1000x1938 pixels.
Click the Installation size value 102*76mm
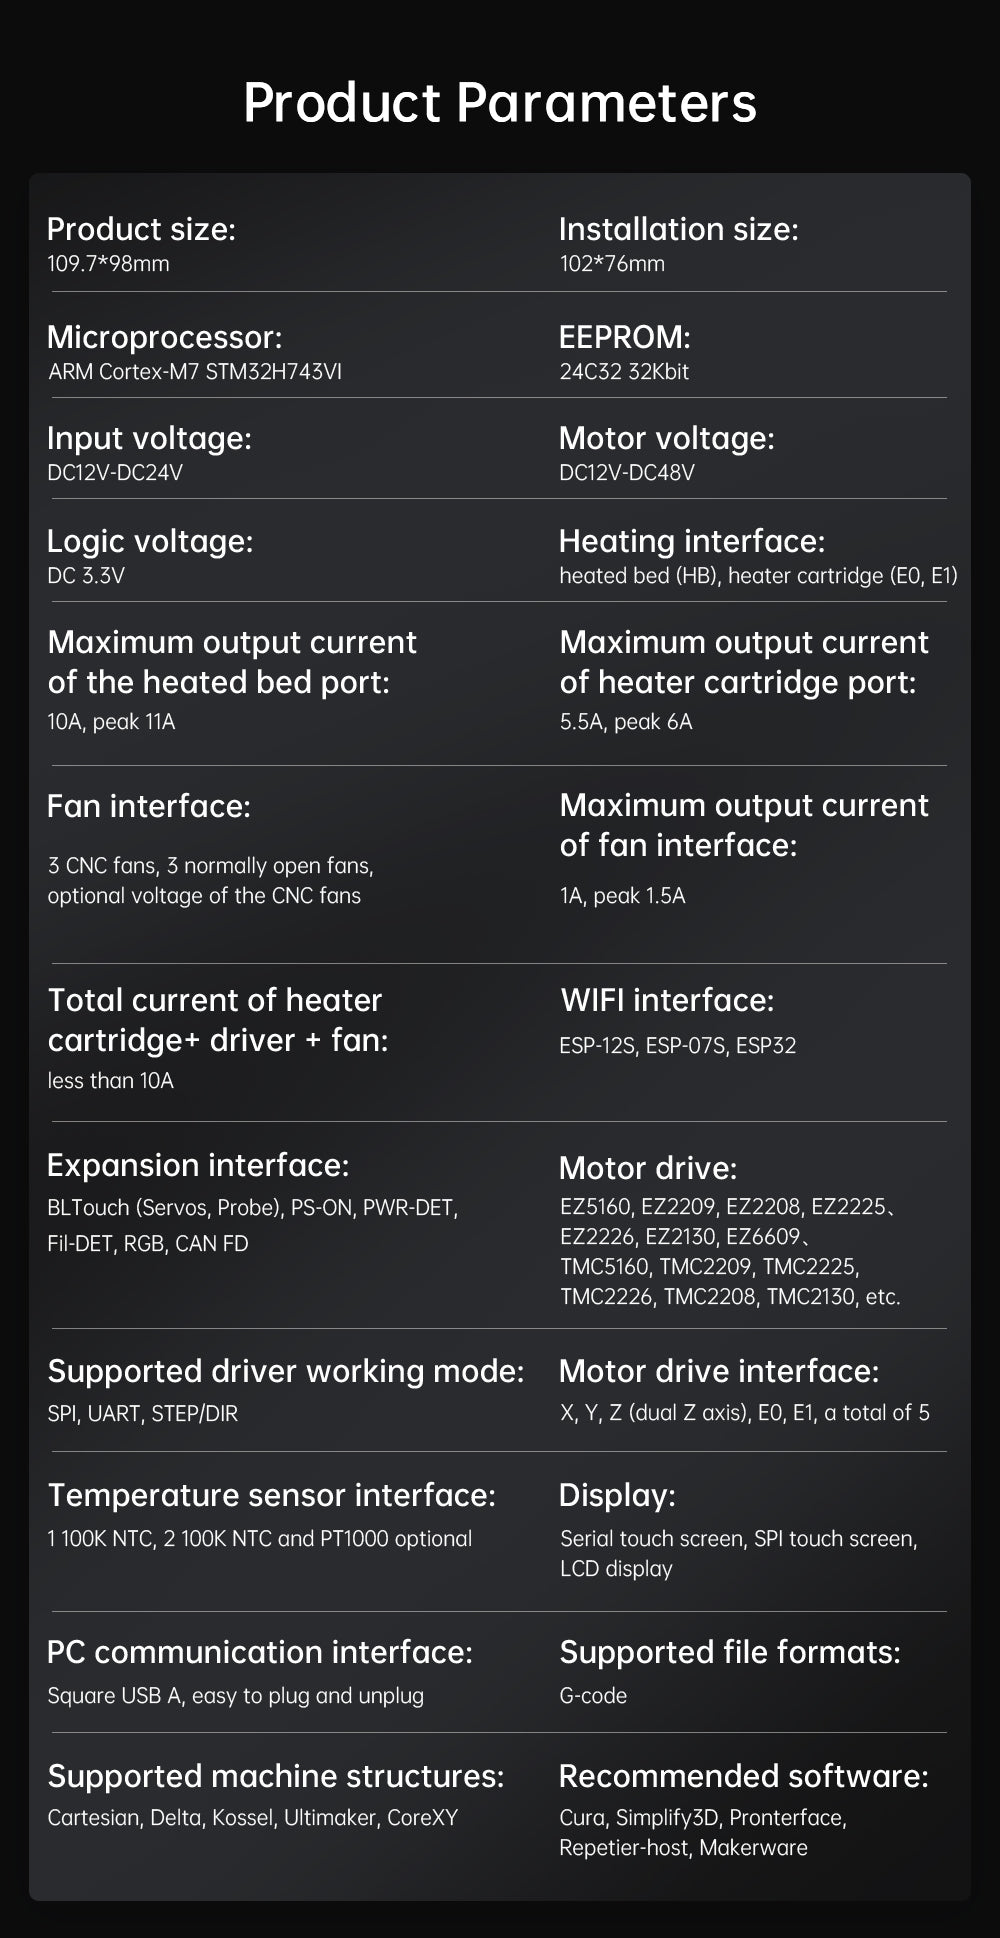point(612,264)
